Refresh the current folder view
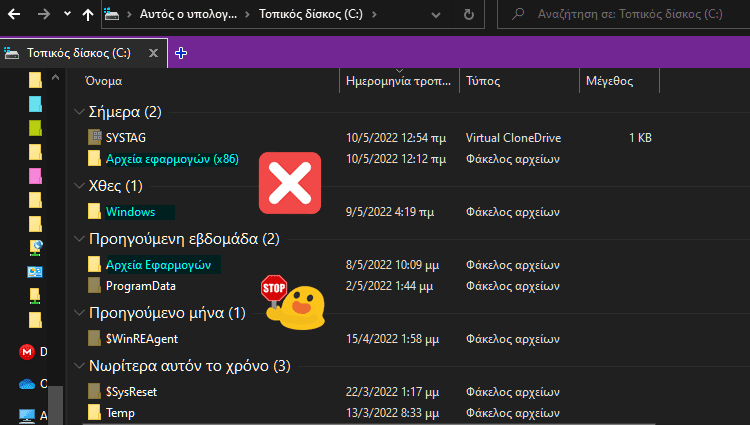The image size is (750, 425). coord(469,14)
